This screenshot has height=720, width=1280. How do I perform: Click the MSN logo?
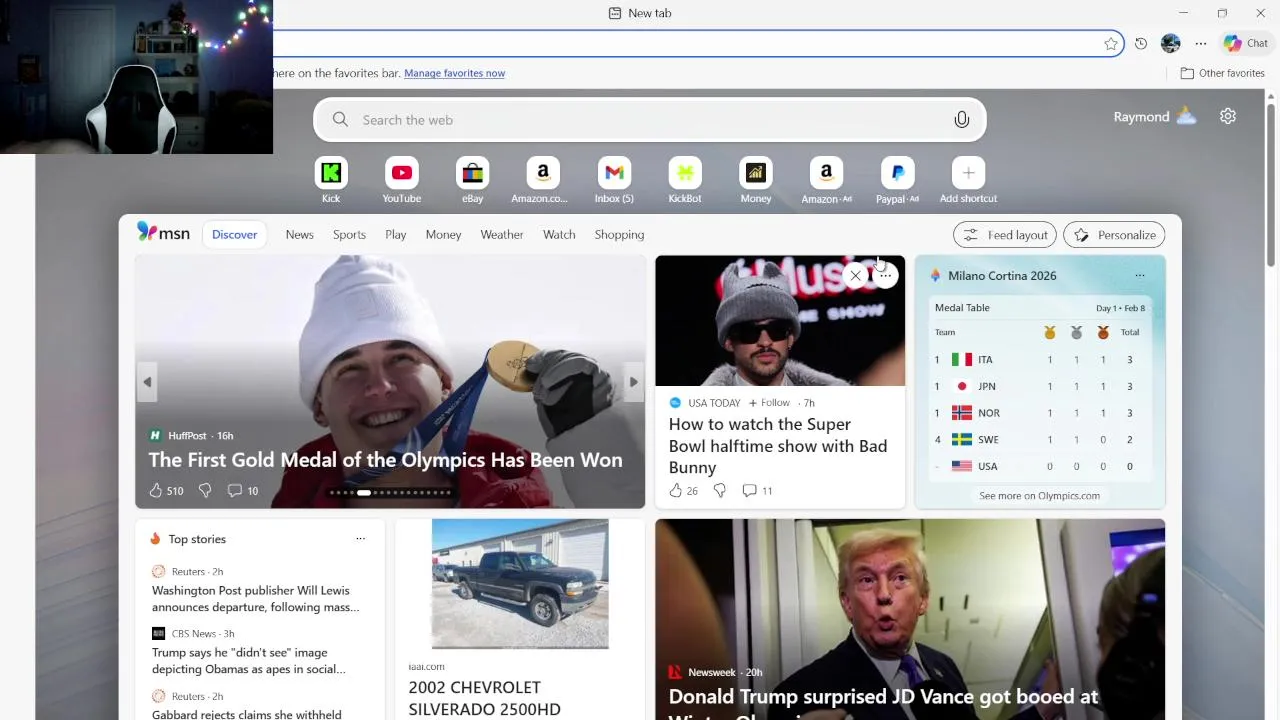tap(163, 233)
